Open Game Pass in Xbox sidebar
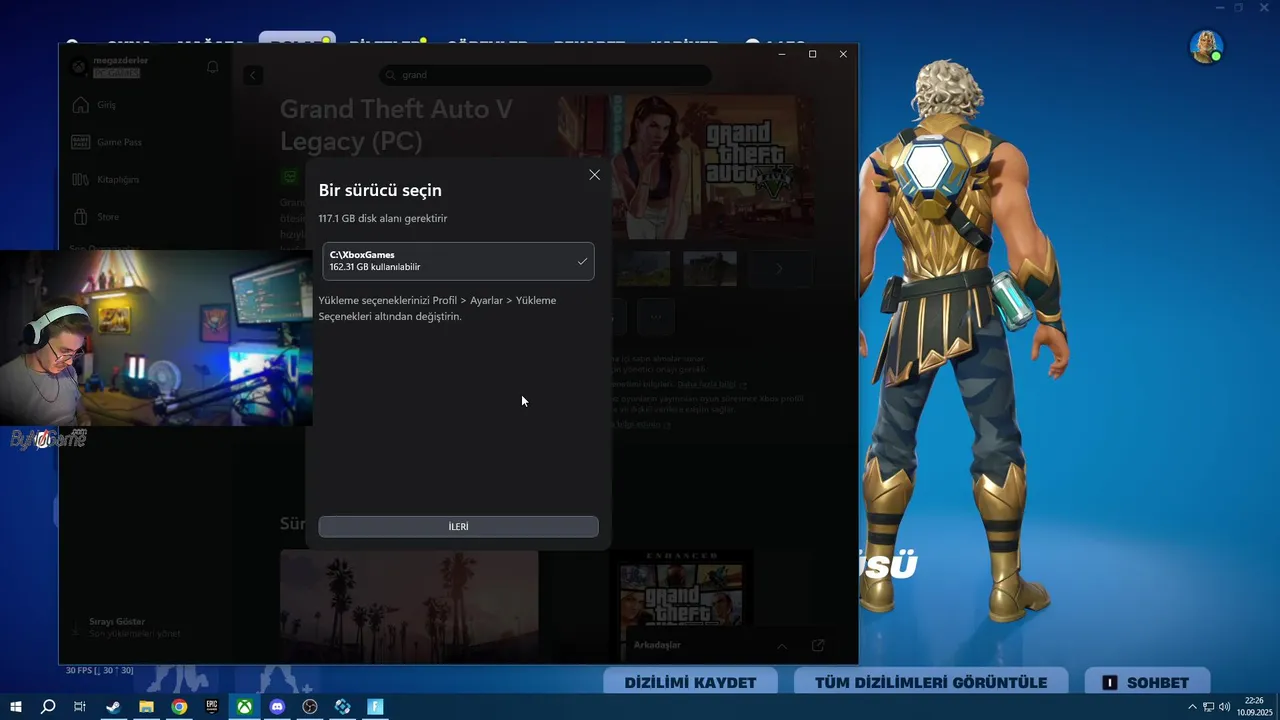 107,142
